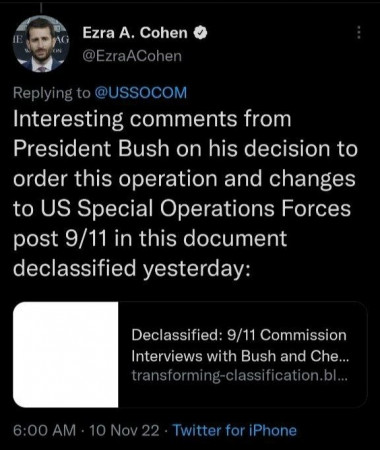Click the 'post 9/11 in this document' line
380x450 pixels.
[150, 238]
